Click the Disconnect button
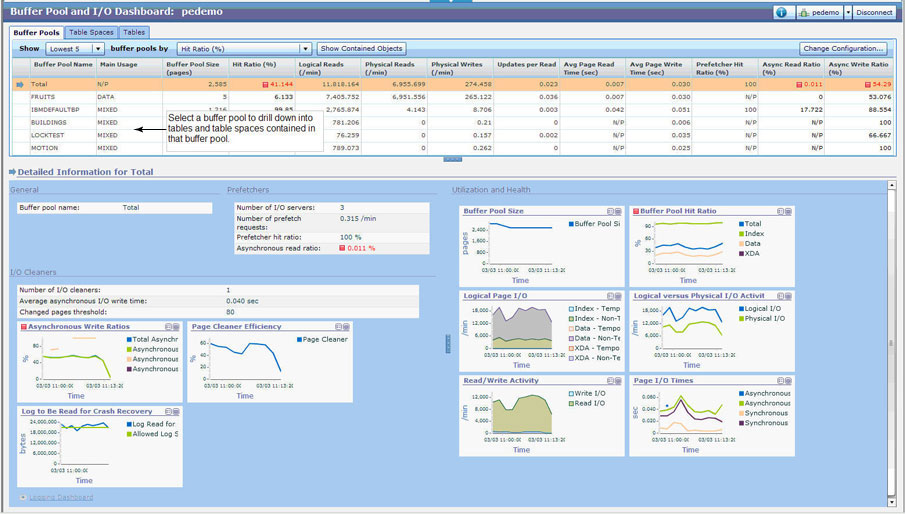 click(874, 12)
